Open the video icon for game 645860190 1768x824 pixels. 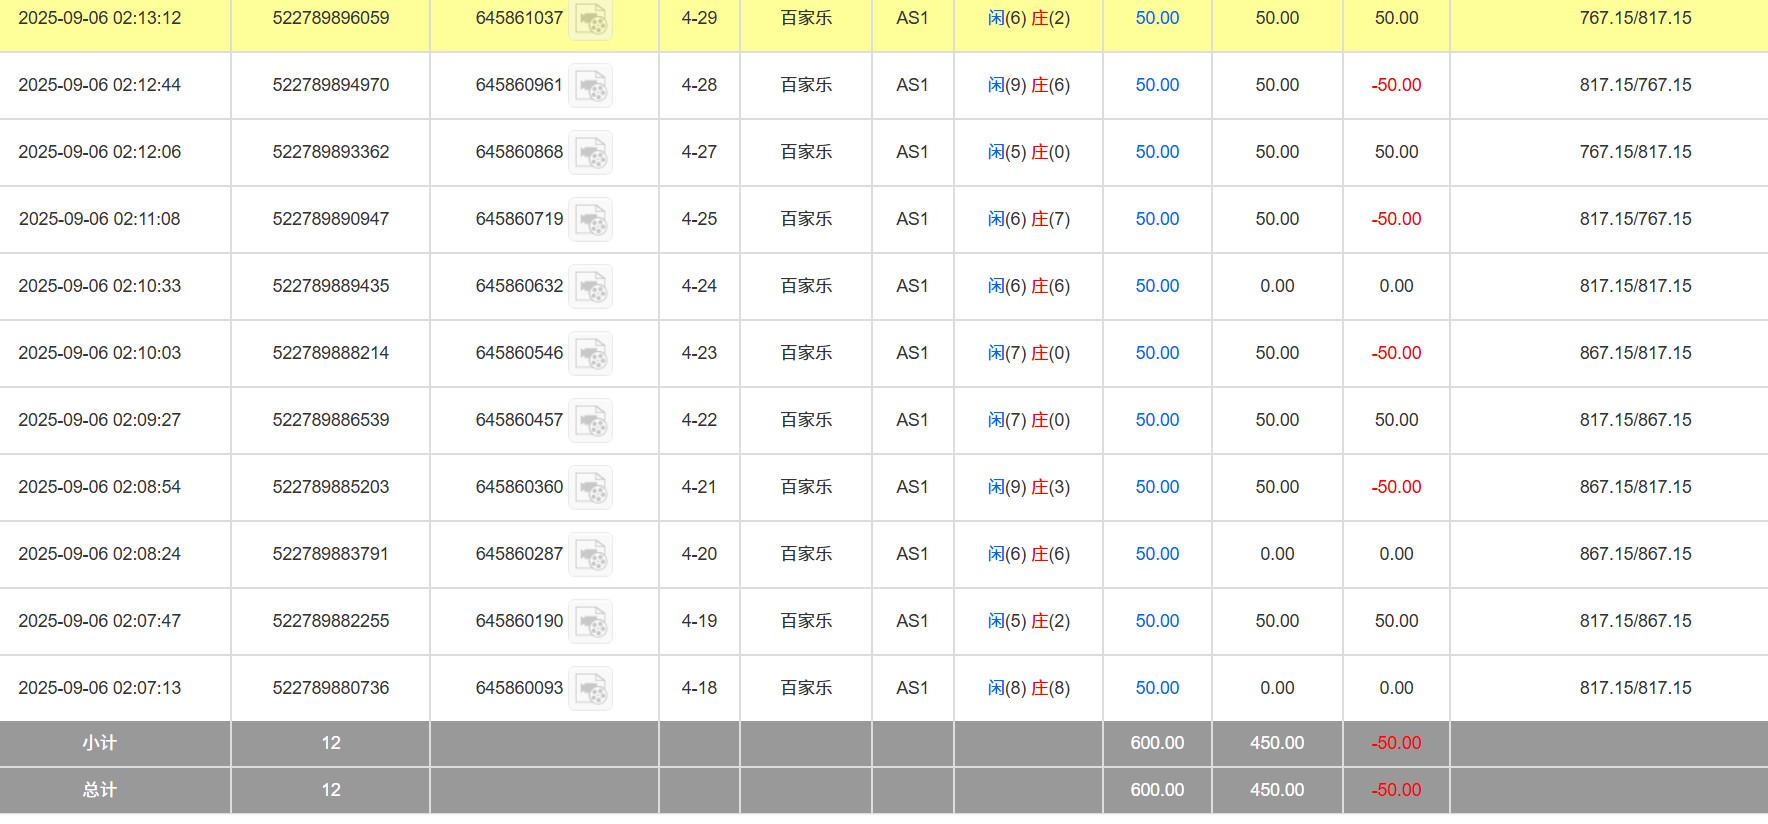tap(590, 622)
